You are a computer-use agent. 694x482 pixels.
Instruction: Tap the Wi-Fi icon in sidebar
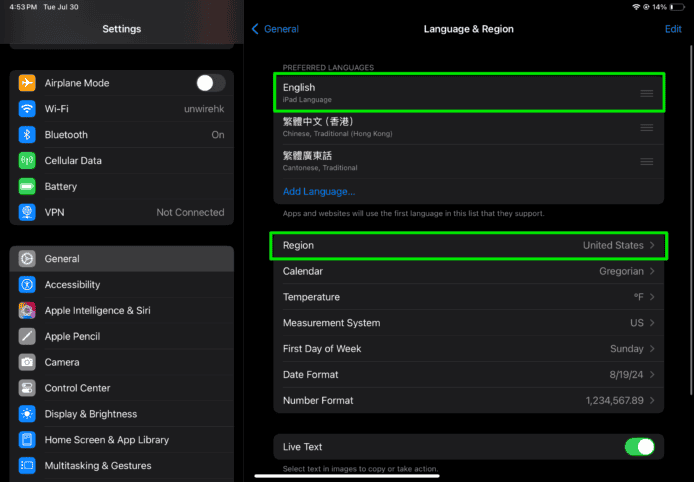tap(27, 109)
